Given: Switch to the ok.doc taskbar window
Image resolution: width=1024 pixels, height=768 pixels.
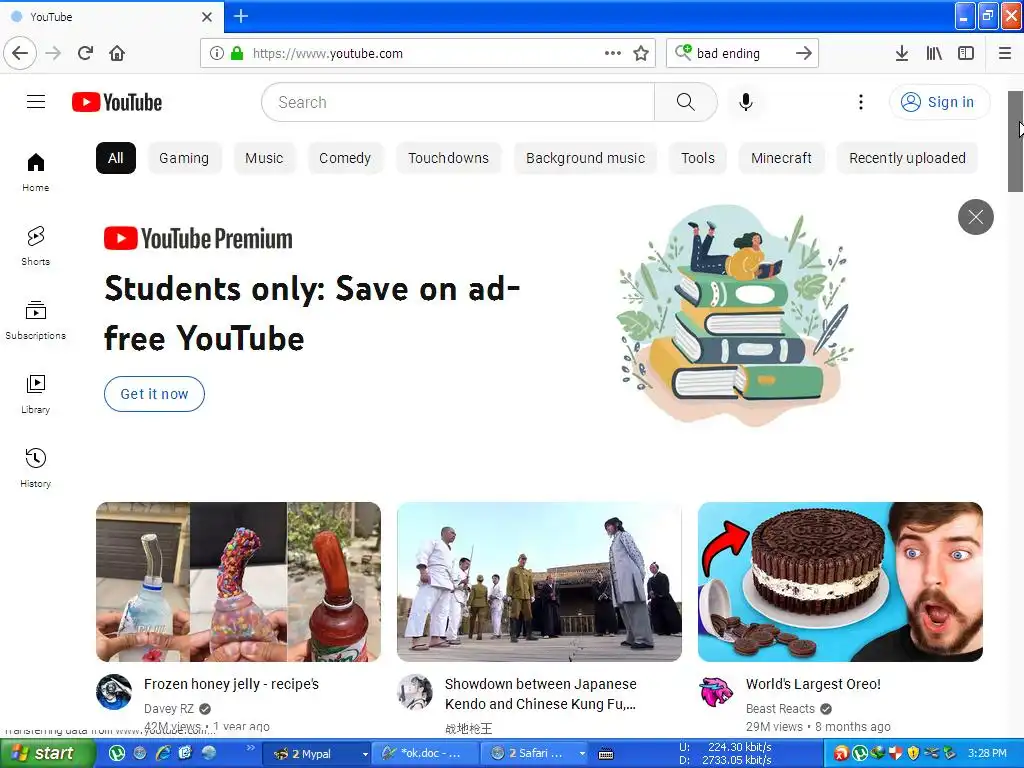Looking at the screenshot, I should (424, 754).
